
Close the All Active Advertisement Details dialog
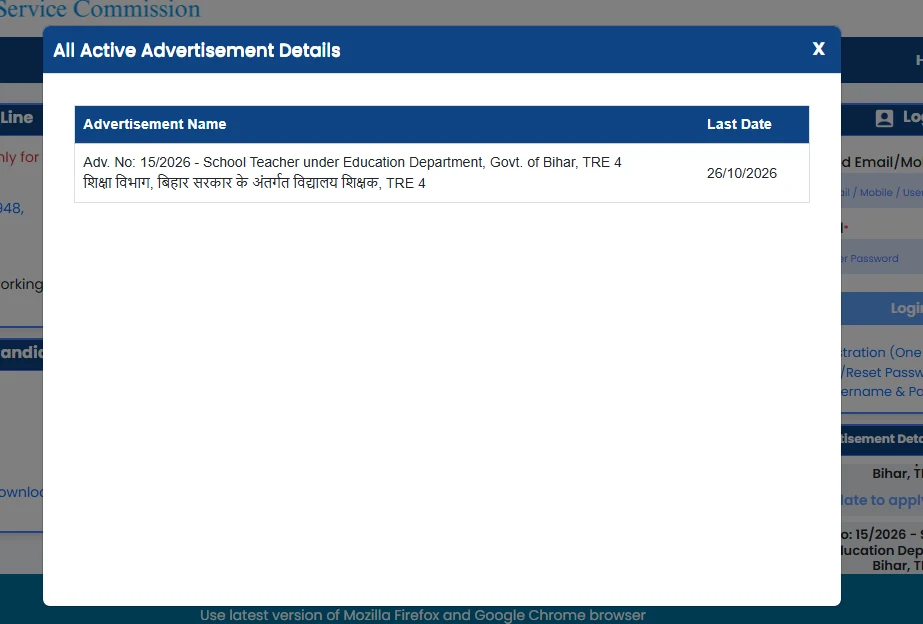818,49
